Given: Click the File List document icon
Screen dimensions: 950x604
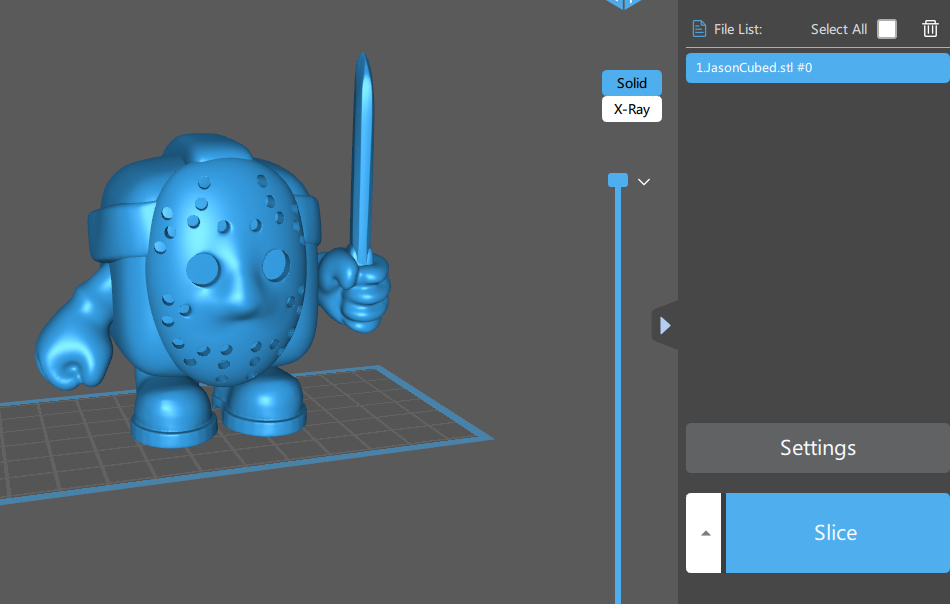Looking at the screenshot, I should 699,28.
